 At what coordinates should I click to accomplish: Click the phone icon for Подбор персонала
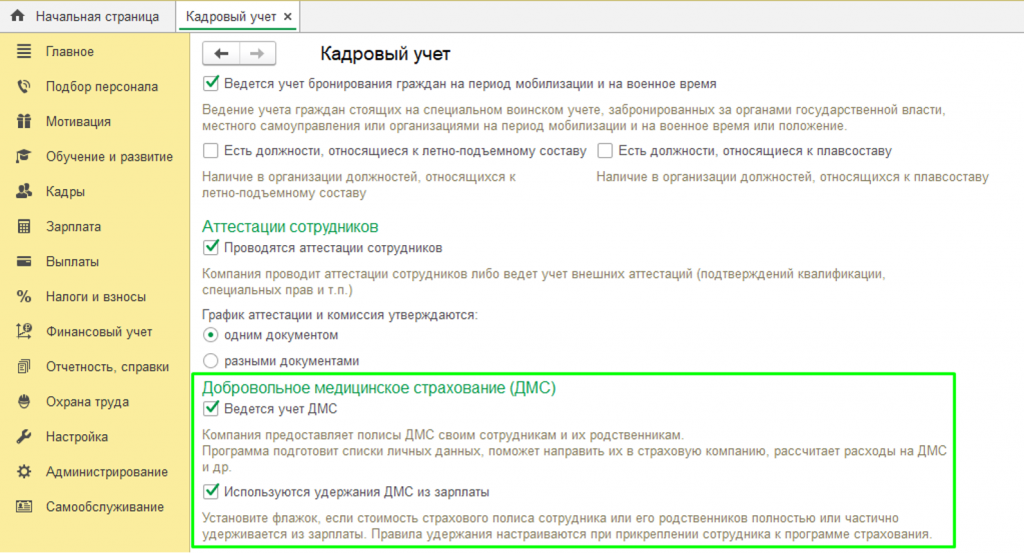point(24,86)
